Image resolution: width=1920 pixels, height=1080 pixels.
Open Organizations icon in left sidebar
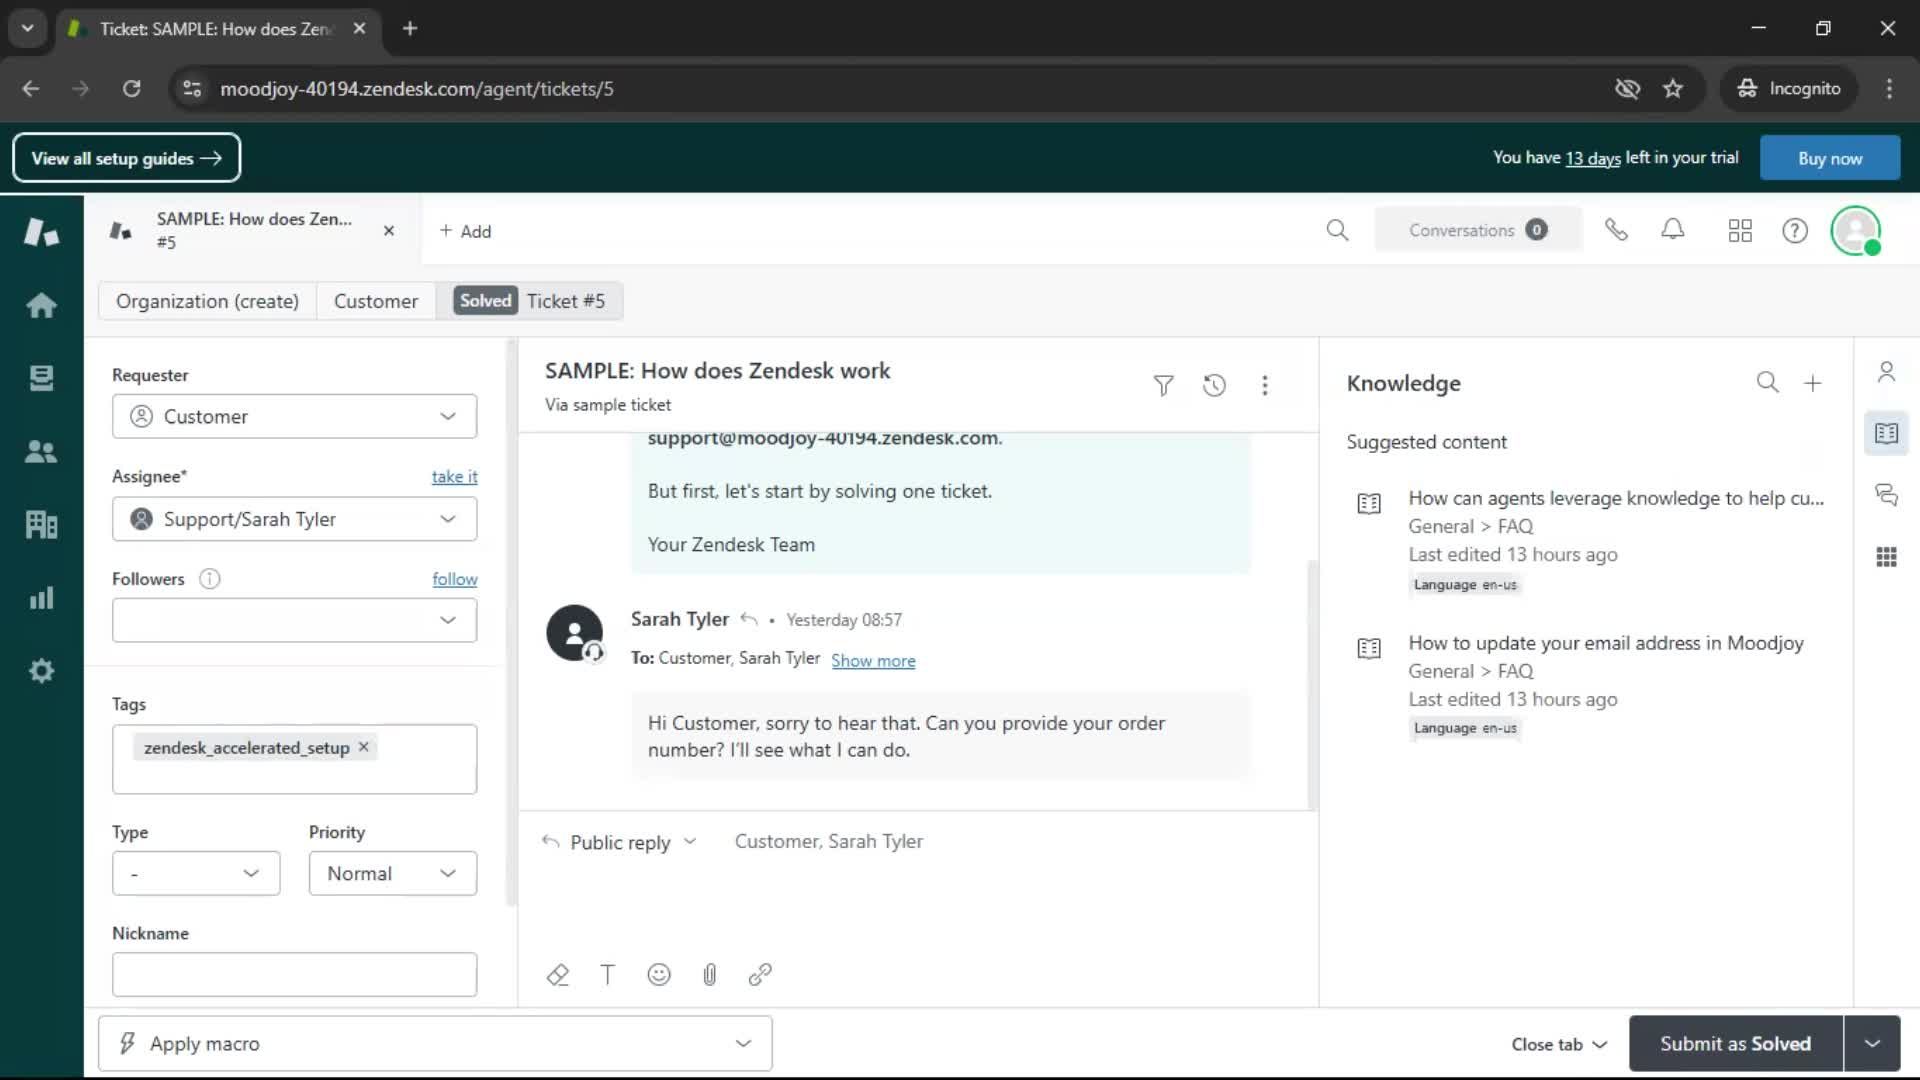41,524
